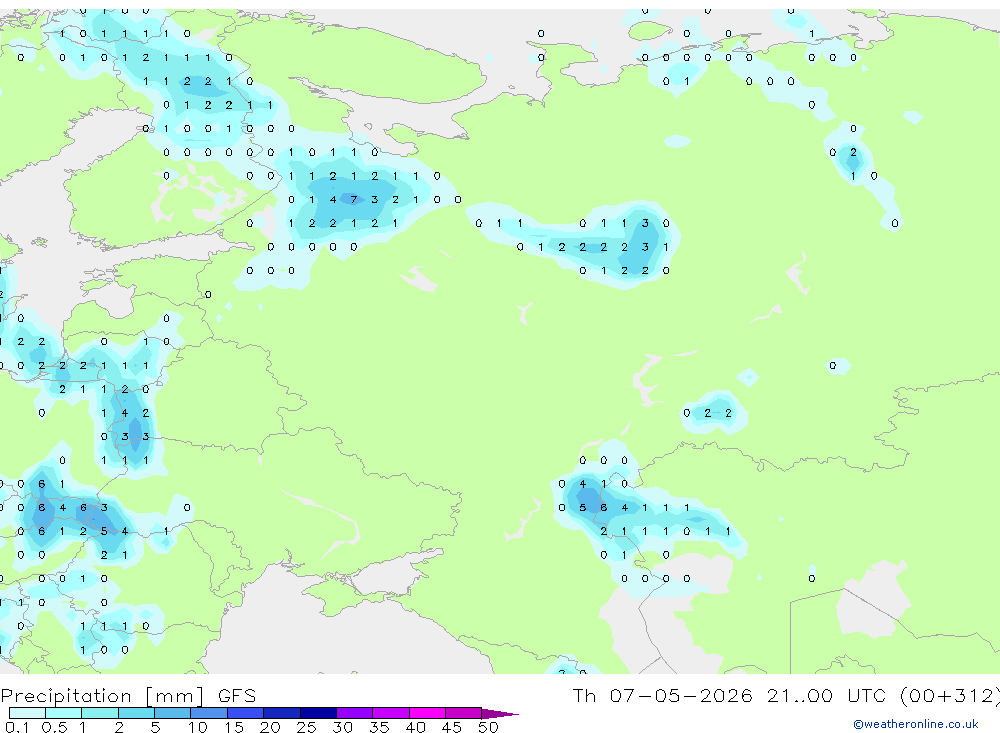
Task: Select the 20–25 mm legend swatch
Action: [x=281, y=713]
